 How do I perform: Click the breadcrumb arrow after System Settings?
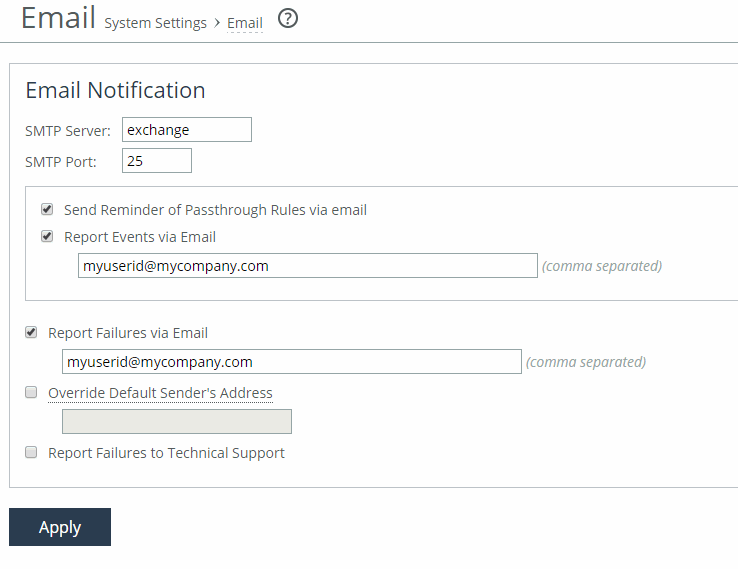pos(217,23)
